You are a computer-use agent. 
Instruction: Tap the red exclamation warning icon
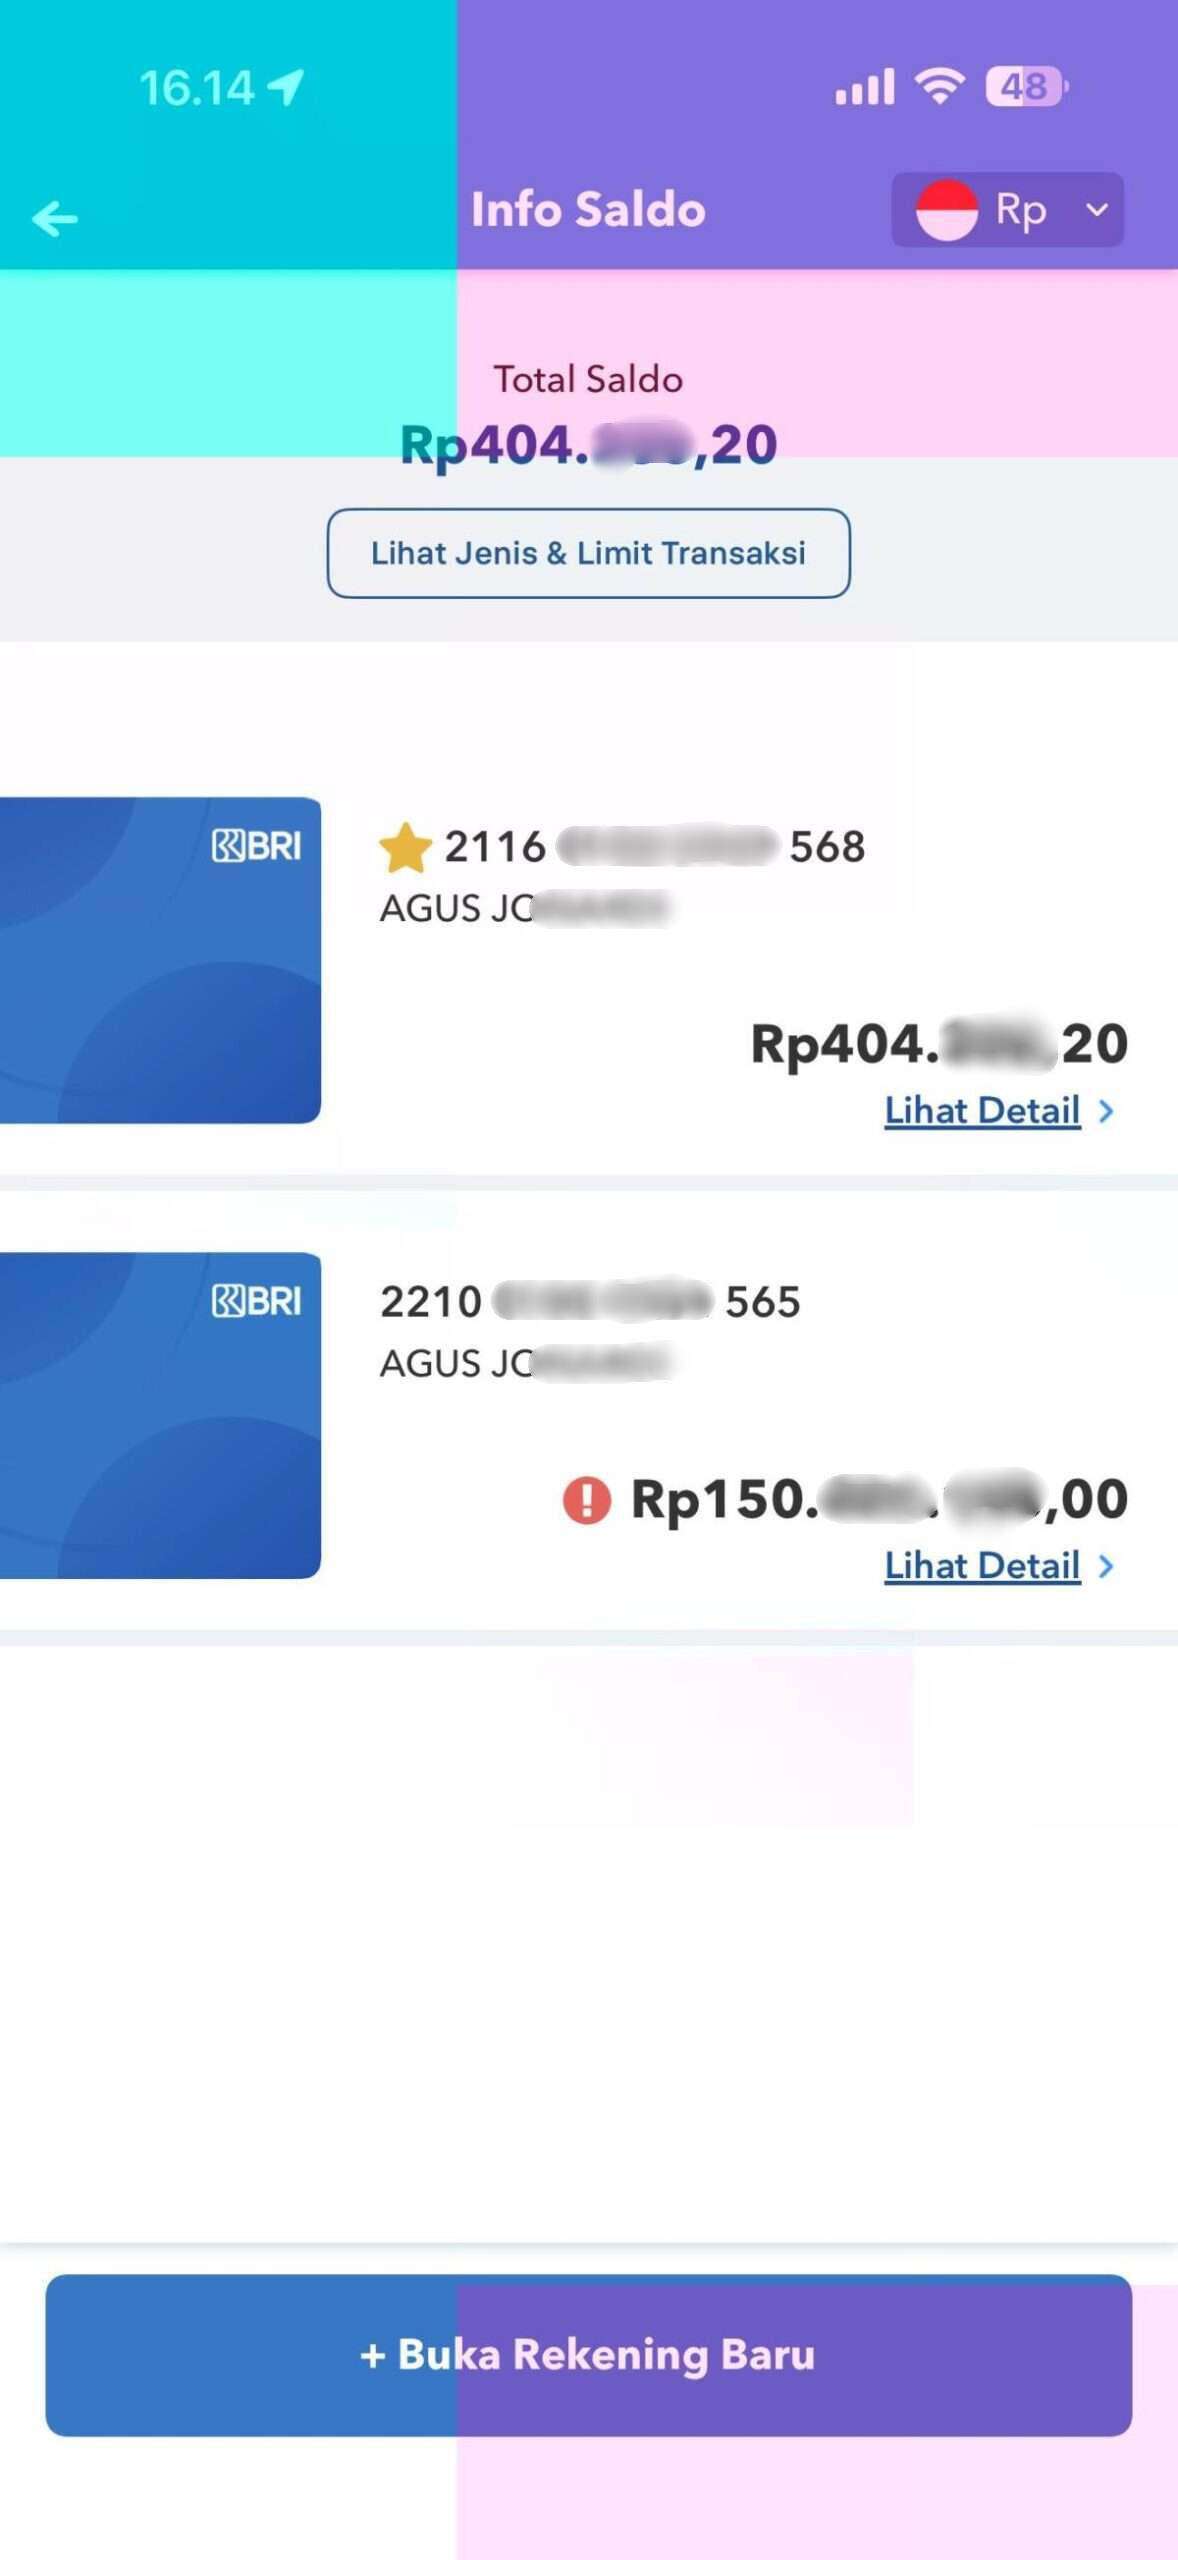[587, 1500]
